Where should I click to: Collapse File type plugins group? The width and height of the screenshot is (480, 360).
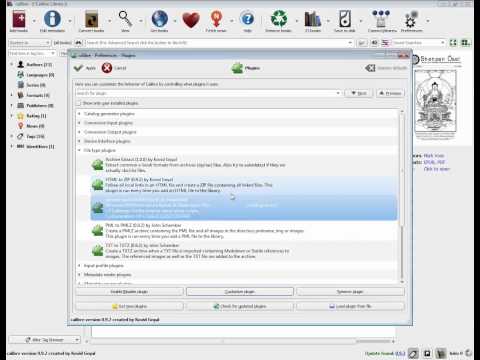click(x=80, y=150)
